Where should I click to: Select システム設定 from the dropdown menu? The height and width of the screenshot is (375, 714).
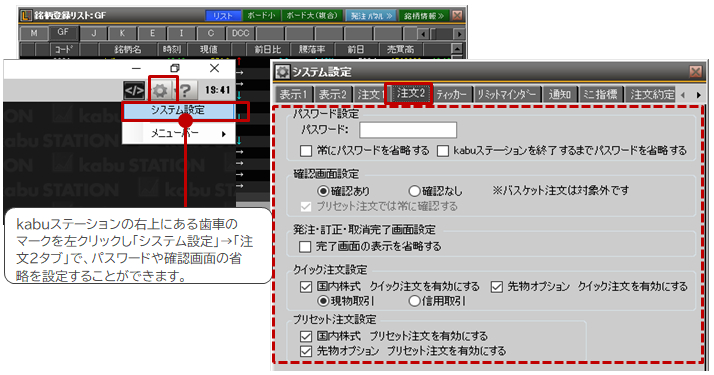coord(178,111)
